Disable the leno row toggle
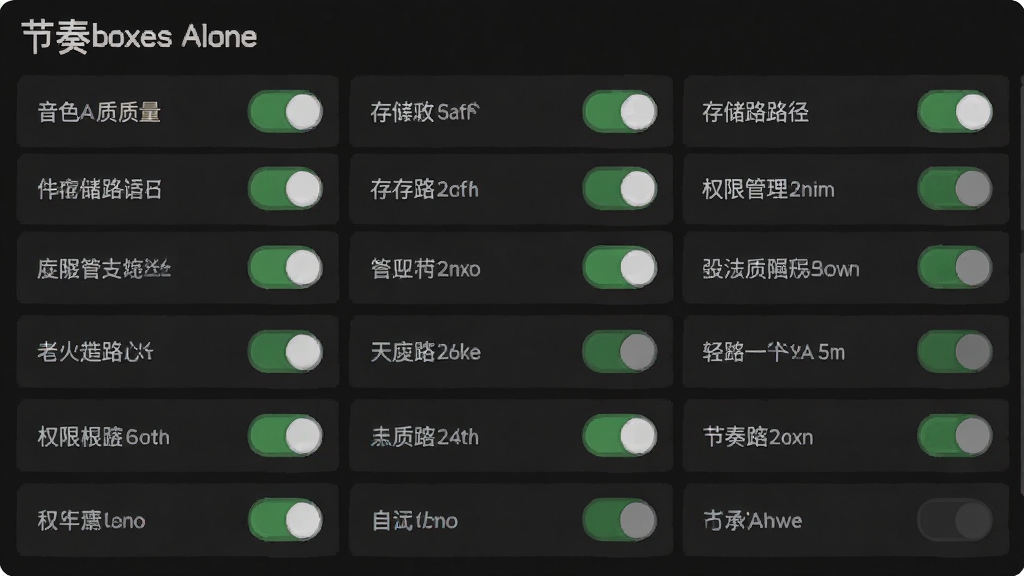The height and width of the screenshot is (576, 1024). 285,520
